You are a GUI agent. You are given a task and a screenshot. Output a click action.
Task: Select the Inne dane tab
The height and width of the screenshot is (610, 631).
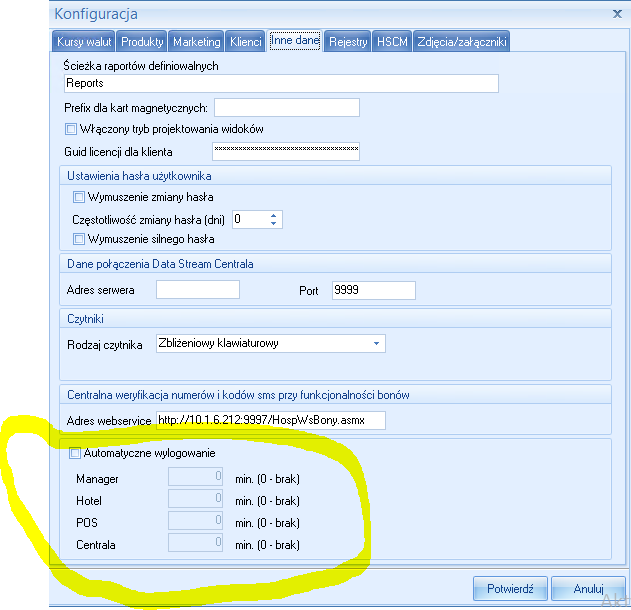coord(295,41)
